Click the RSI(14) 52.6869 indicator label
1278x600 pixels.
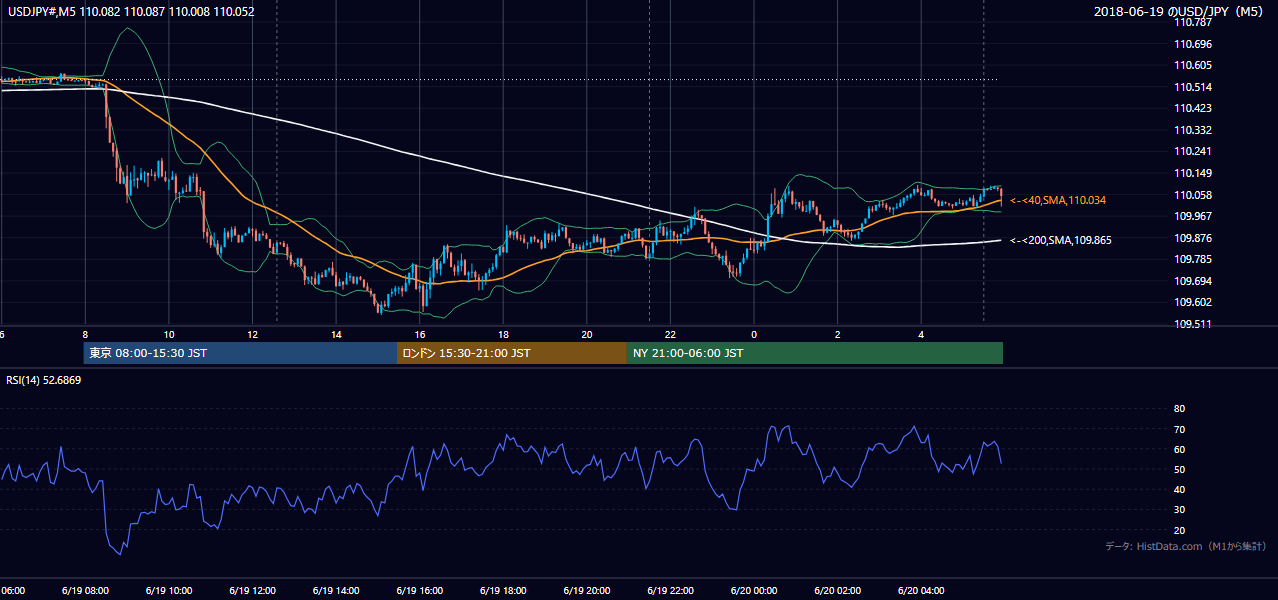[44, 380]
